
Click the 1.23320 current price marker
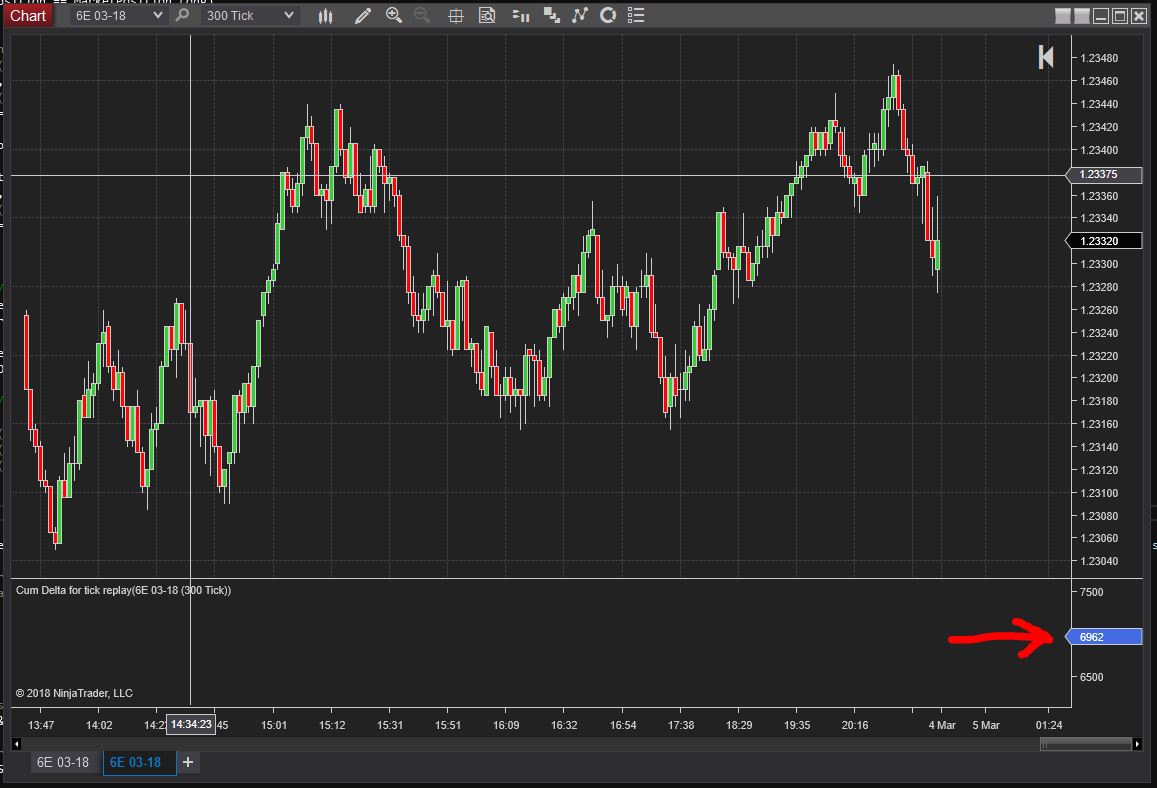(x=1105, y=241)
